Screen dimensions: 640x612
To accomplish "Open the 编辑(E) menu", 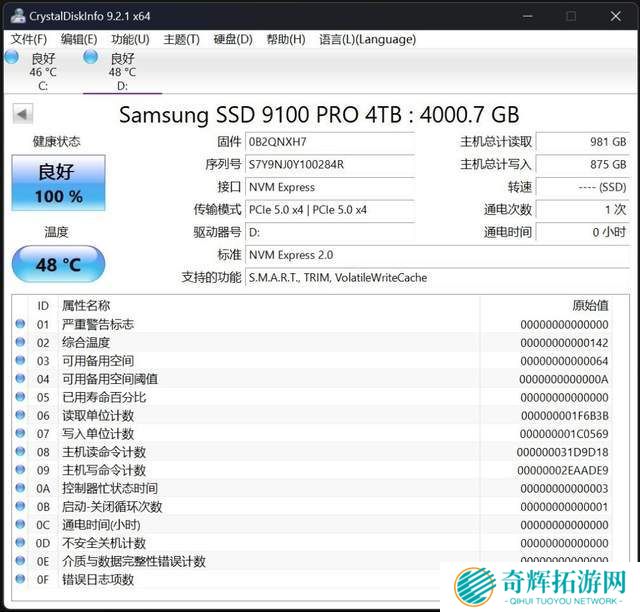I will click(79, 39).
